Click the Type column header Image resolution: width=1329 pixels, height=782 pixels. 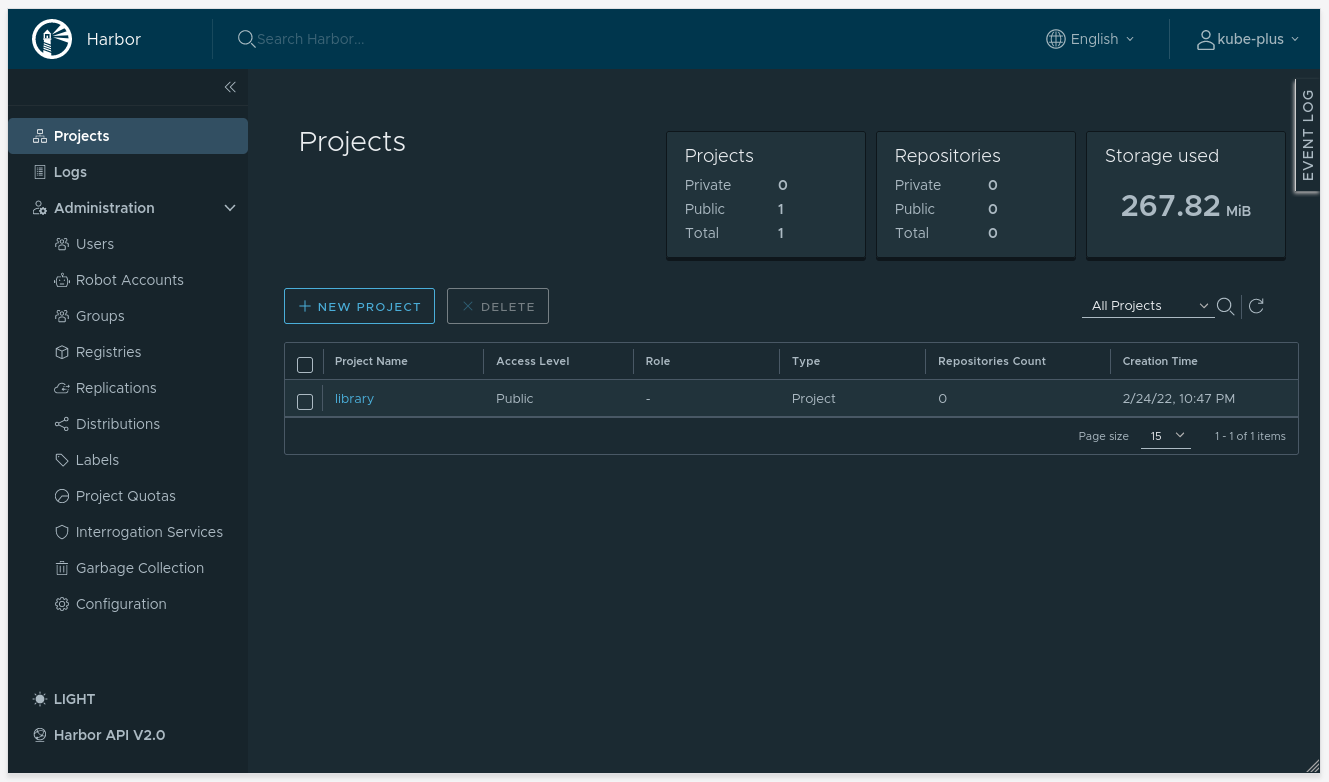pos(806,361)
